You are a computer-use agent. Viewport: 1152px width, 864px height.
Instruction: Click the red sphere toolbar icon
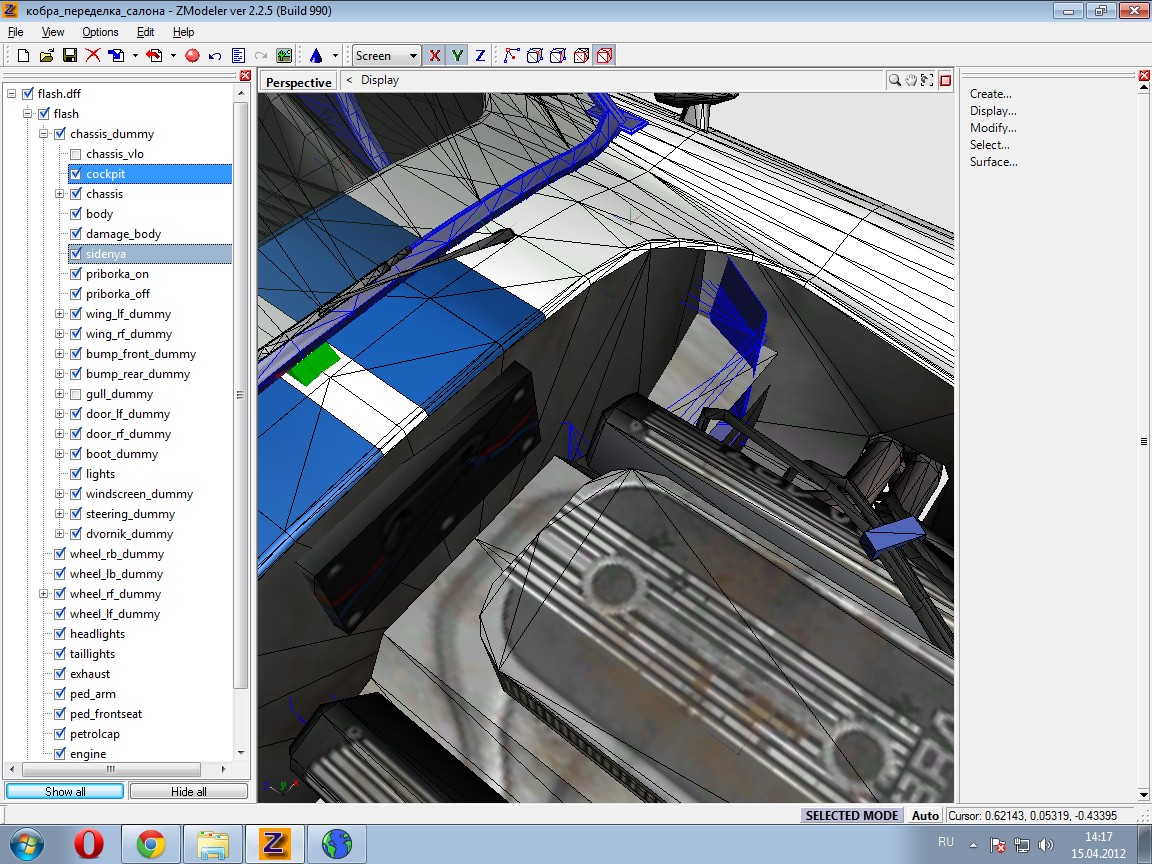coord(192,56)
